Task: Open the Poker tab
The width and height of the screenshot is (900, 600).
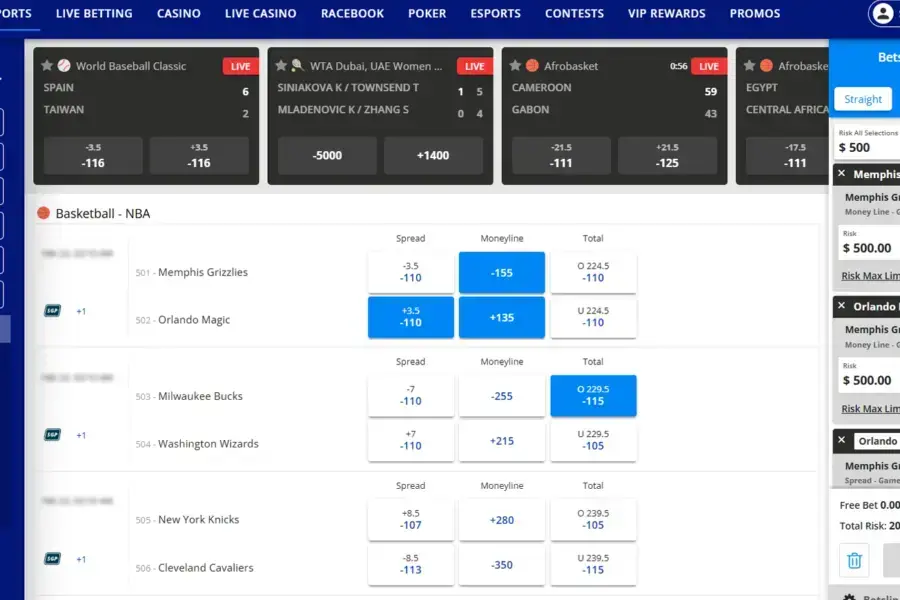Action: tap(427, 13)
